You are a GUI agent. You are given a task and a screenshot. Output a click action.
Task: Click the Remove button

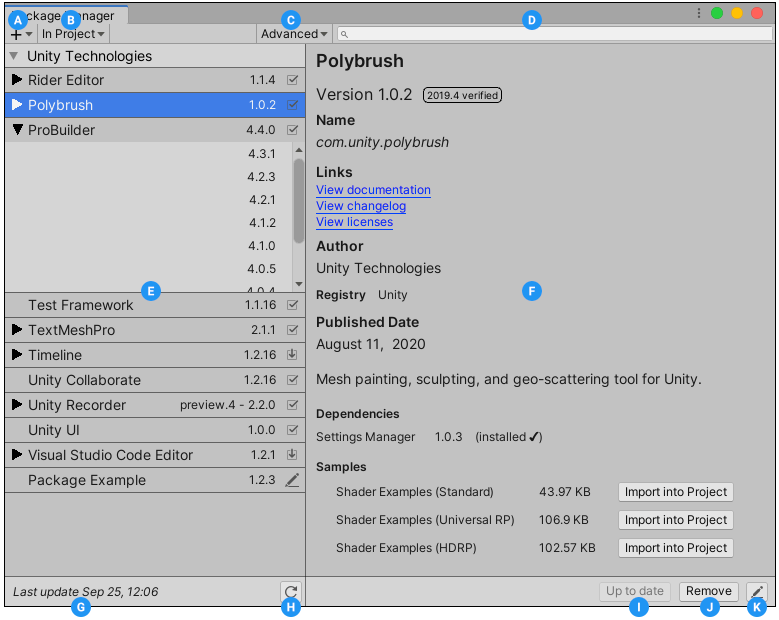click(708, 591)
